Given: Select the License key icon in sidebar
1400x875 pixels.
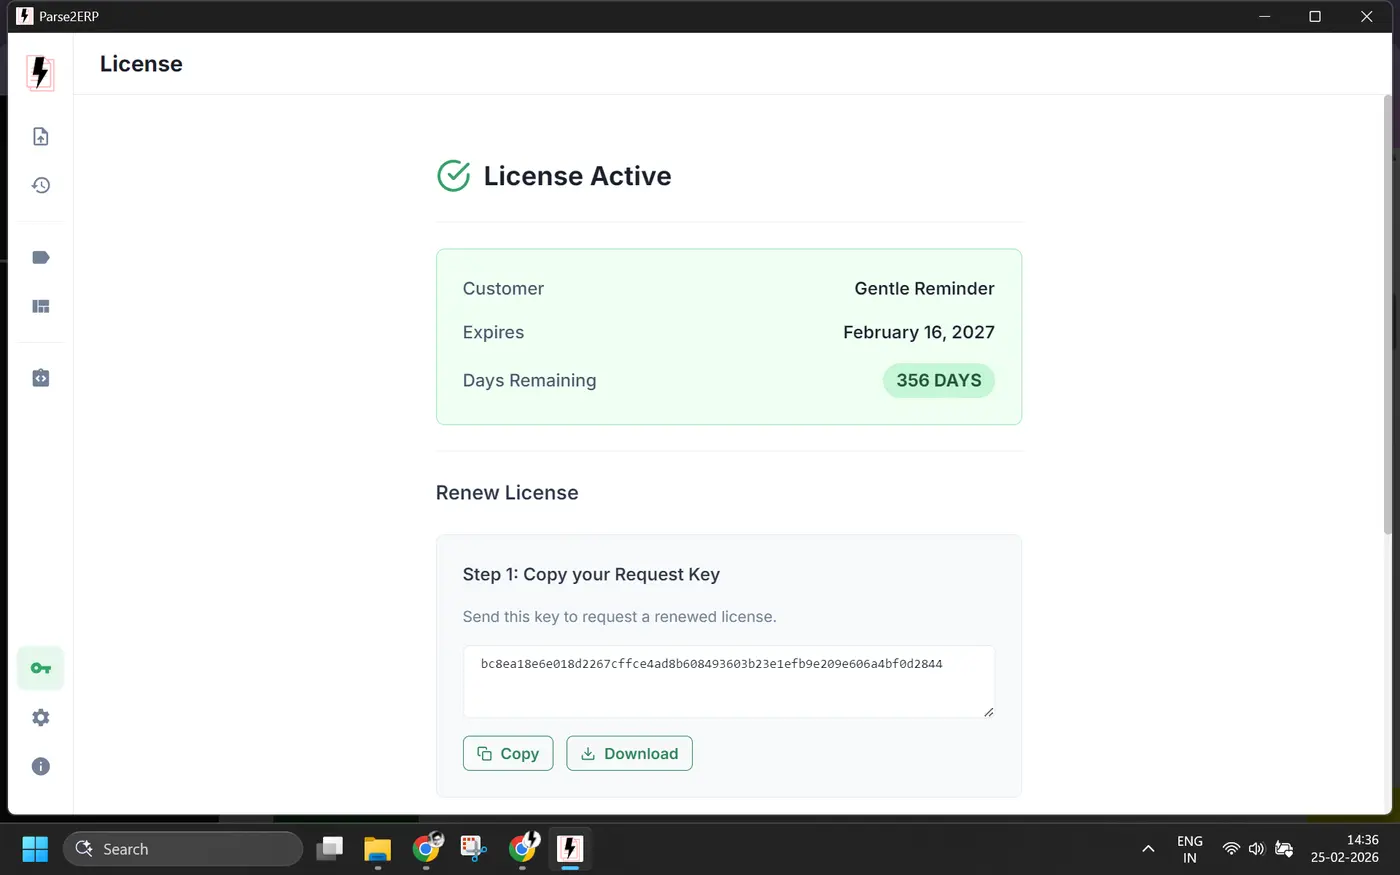Looking at the screenshot, I should pyautogui.click(x=41, y=668).
